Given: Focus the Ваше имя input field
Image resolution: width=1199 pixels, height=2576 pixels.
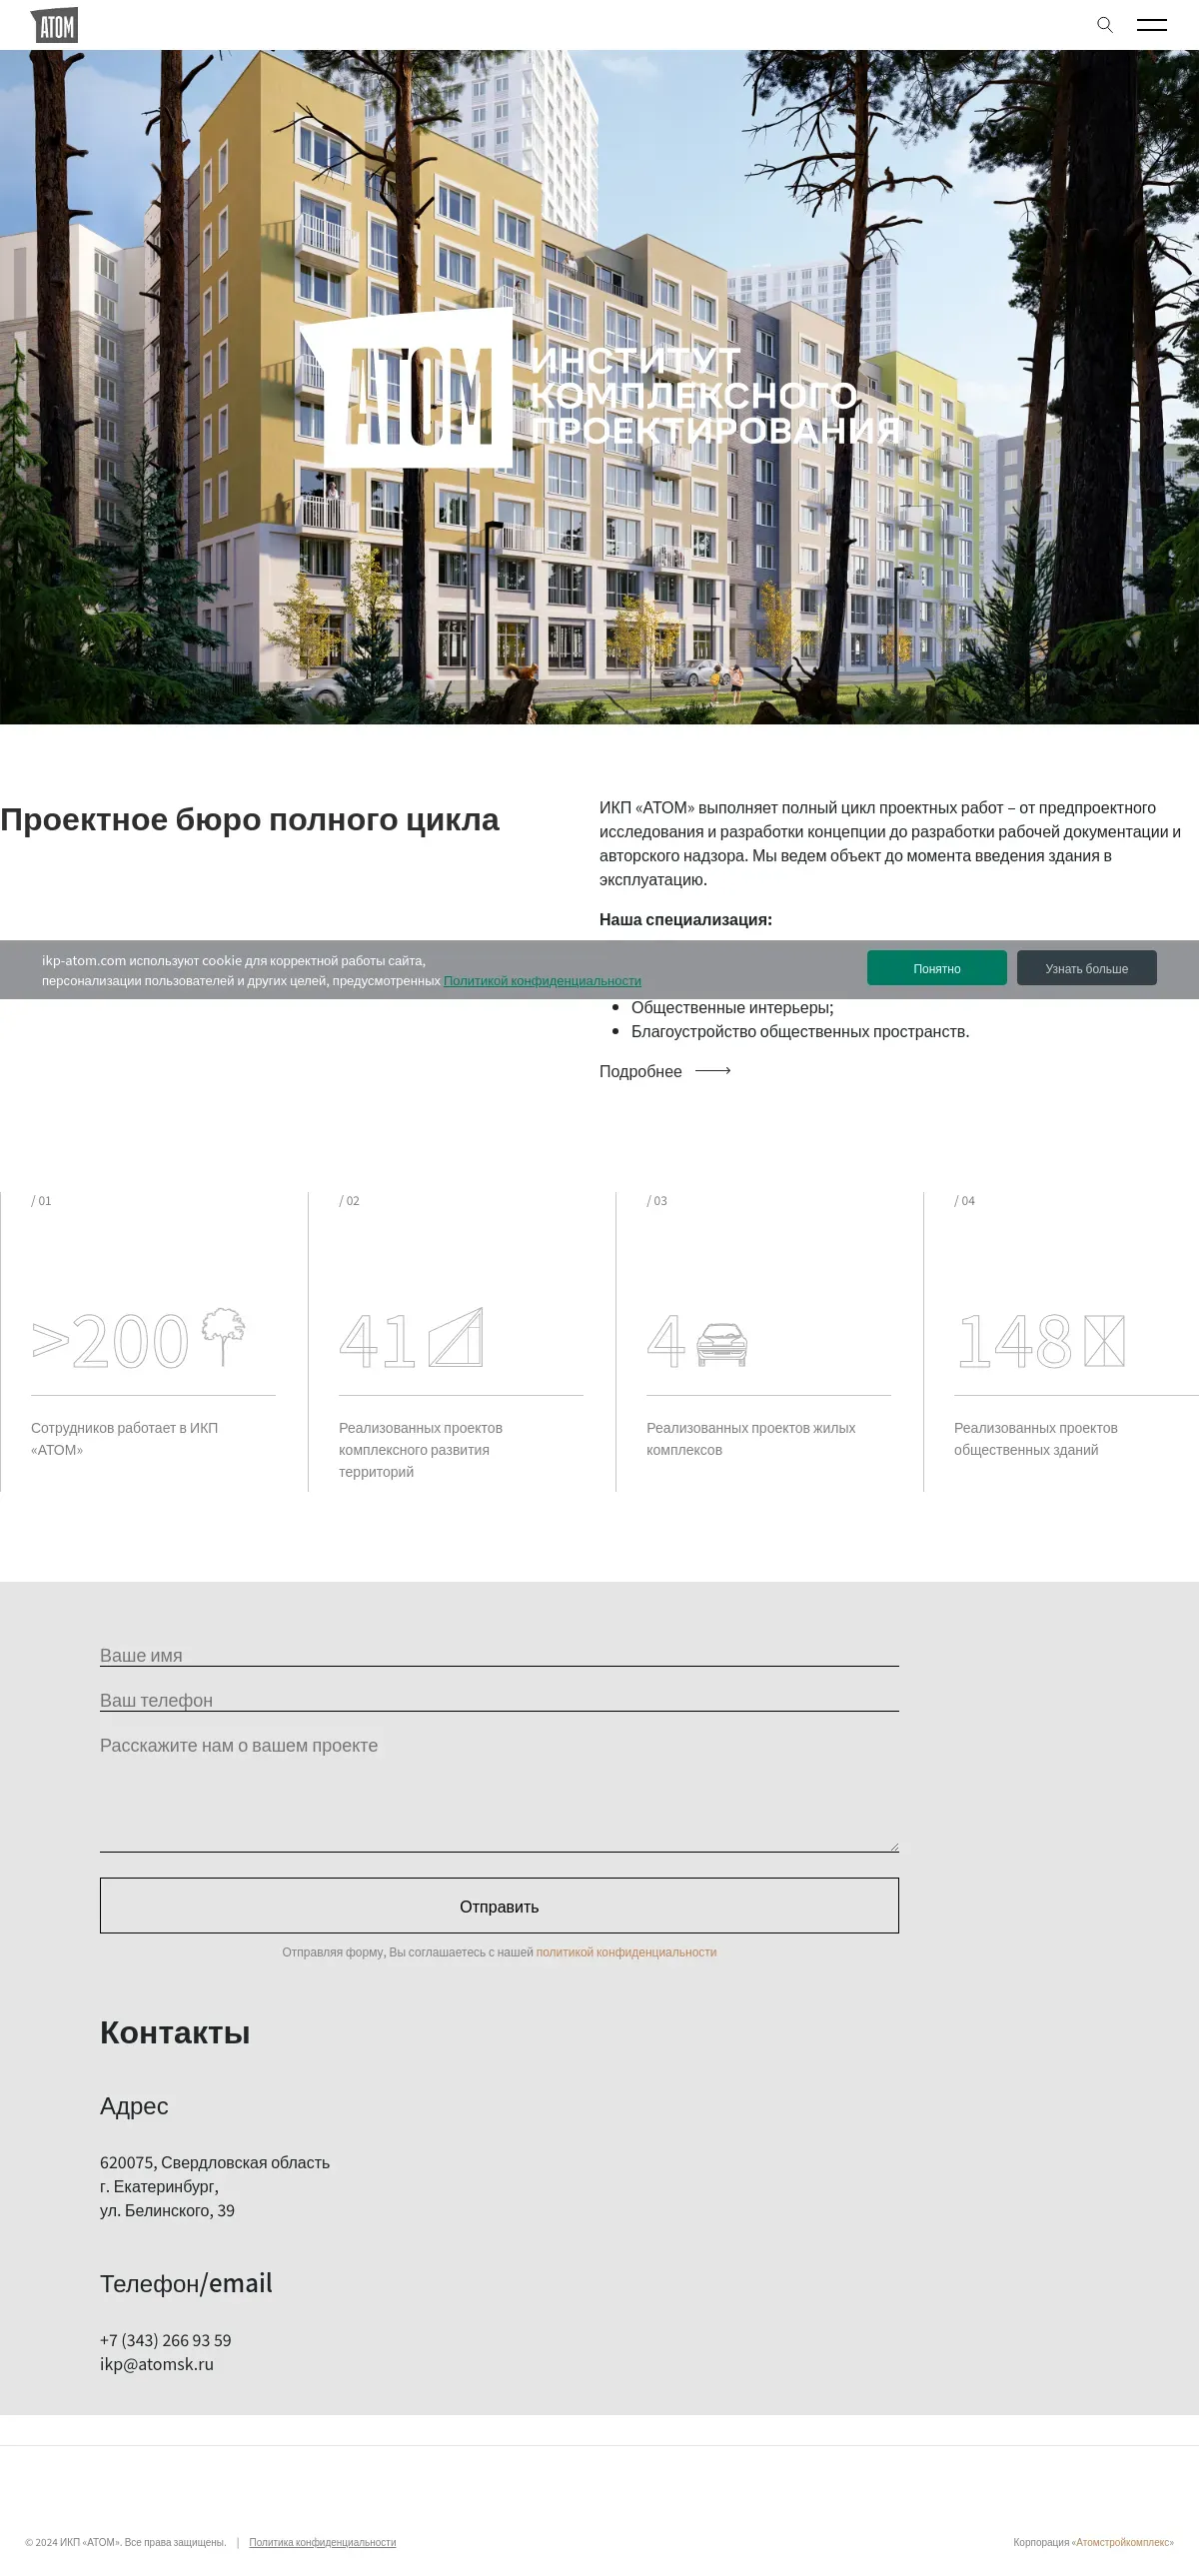Looking at the screenshot, I should [499, 1655].
